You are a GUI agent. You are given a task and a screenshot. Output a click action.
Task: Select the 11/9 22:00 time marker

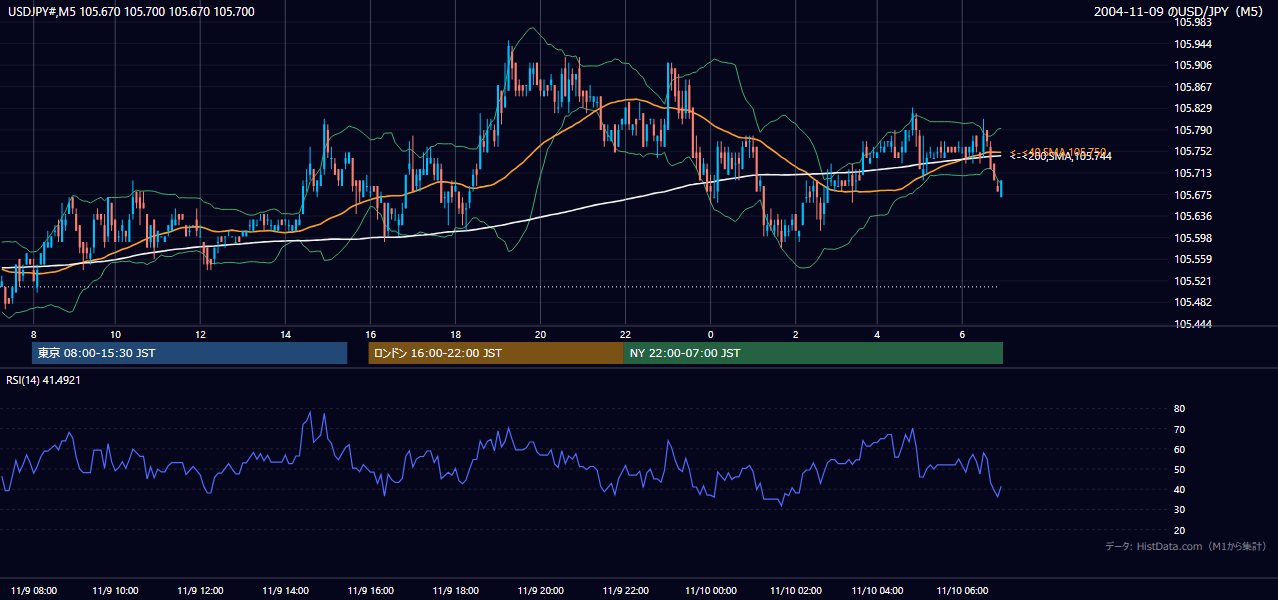point(625,589)
